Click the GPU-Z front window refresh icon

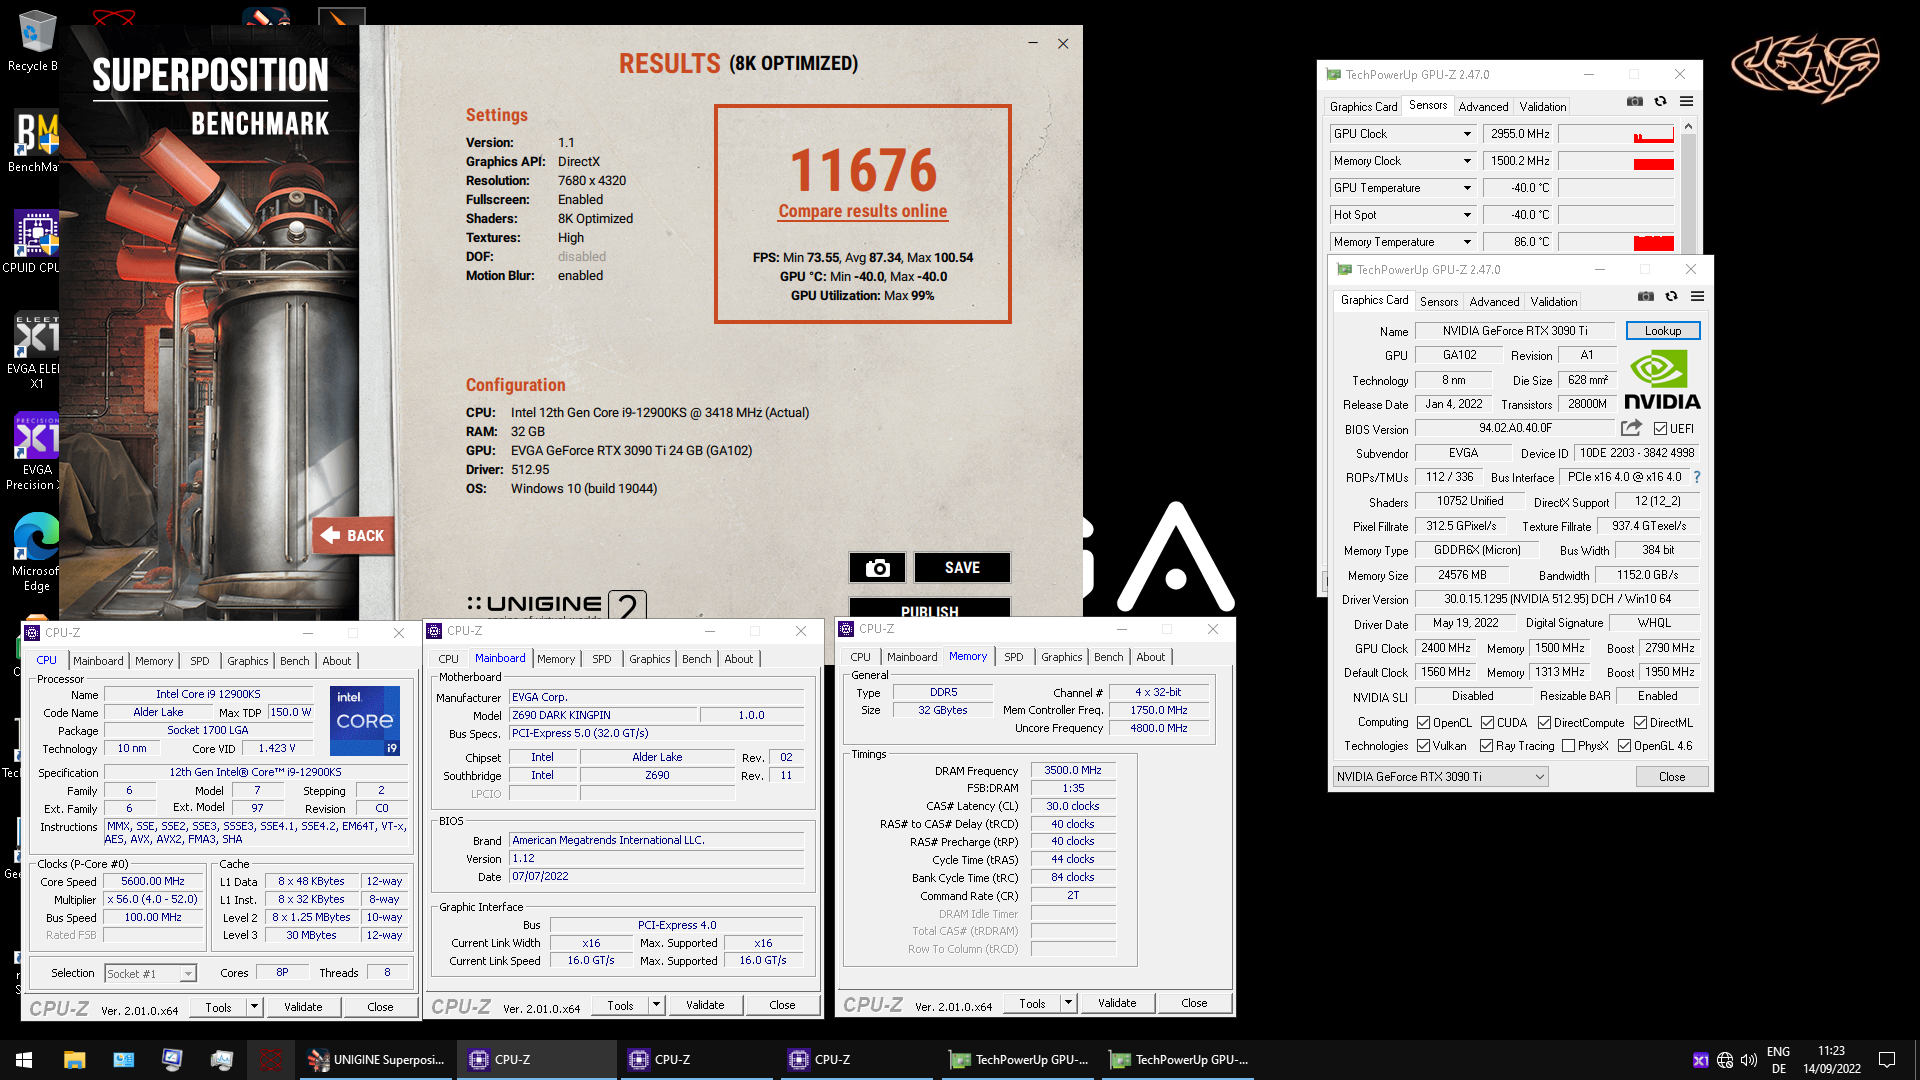coord(1671,296)
